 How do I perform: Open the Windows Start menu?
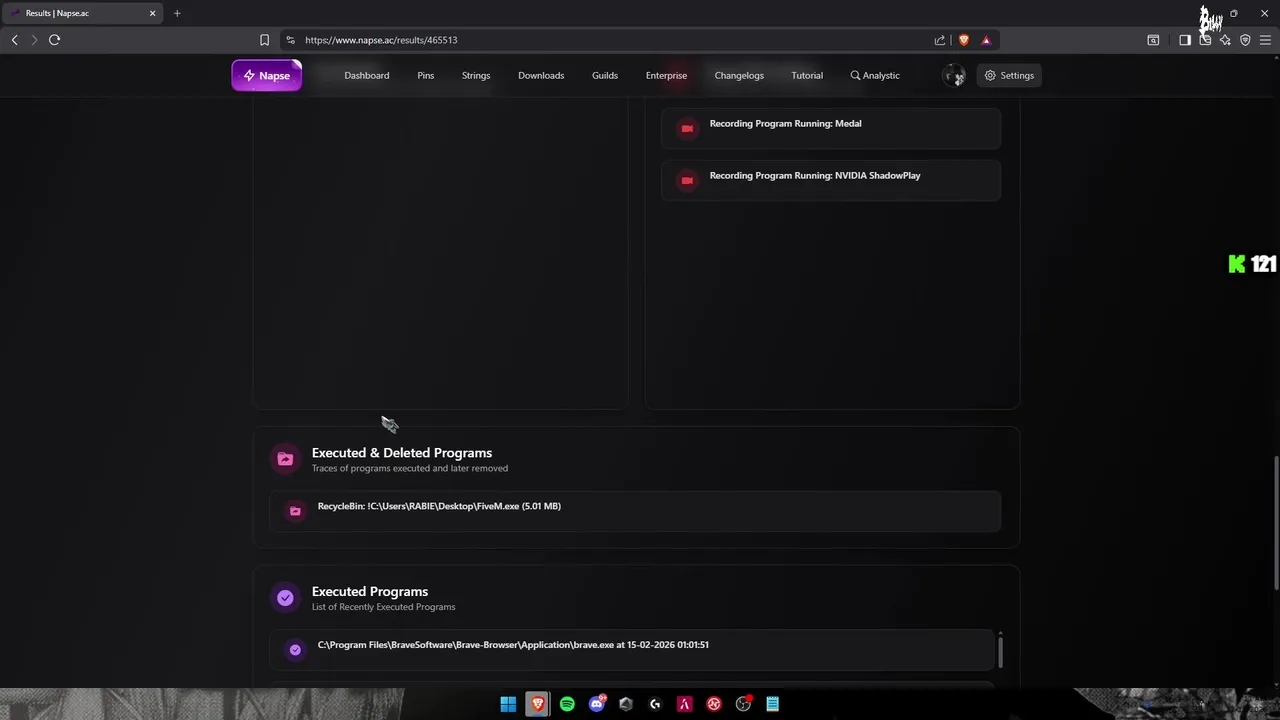tap(508, 704)
